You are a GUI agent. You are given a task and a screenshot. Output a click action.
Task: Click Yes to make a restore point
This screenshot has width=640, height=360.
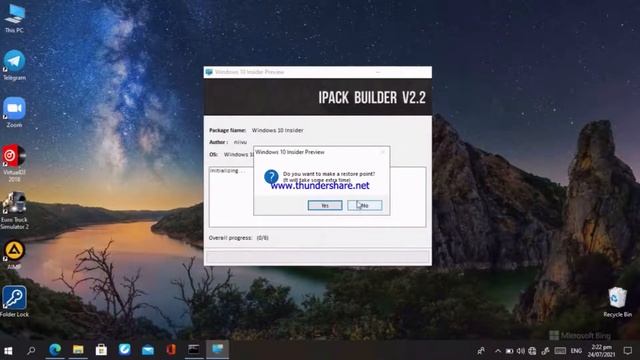click(325, 205)
